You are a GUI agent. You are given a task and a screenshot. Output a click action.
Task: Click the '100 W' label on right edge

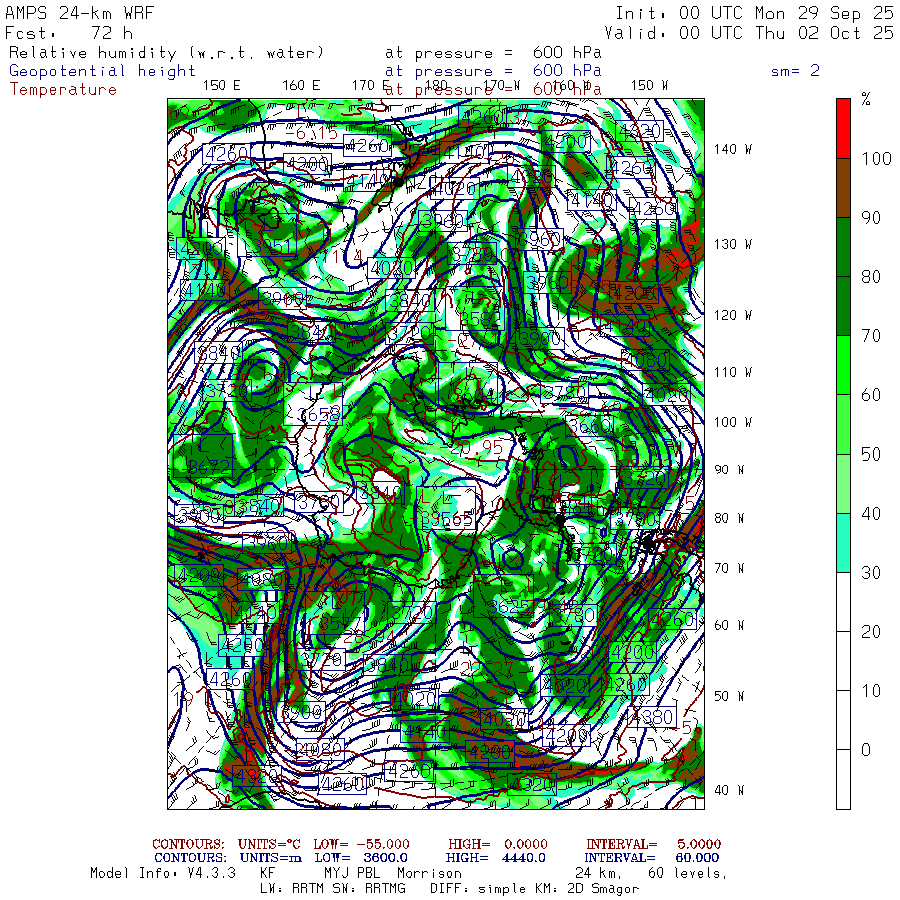pyautogui.click(x=733, y=422)
